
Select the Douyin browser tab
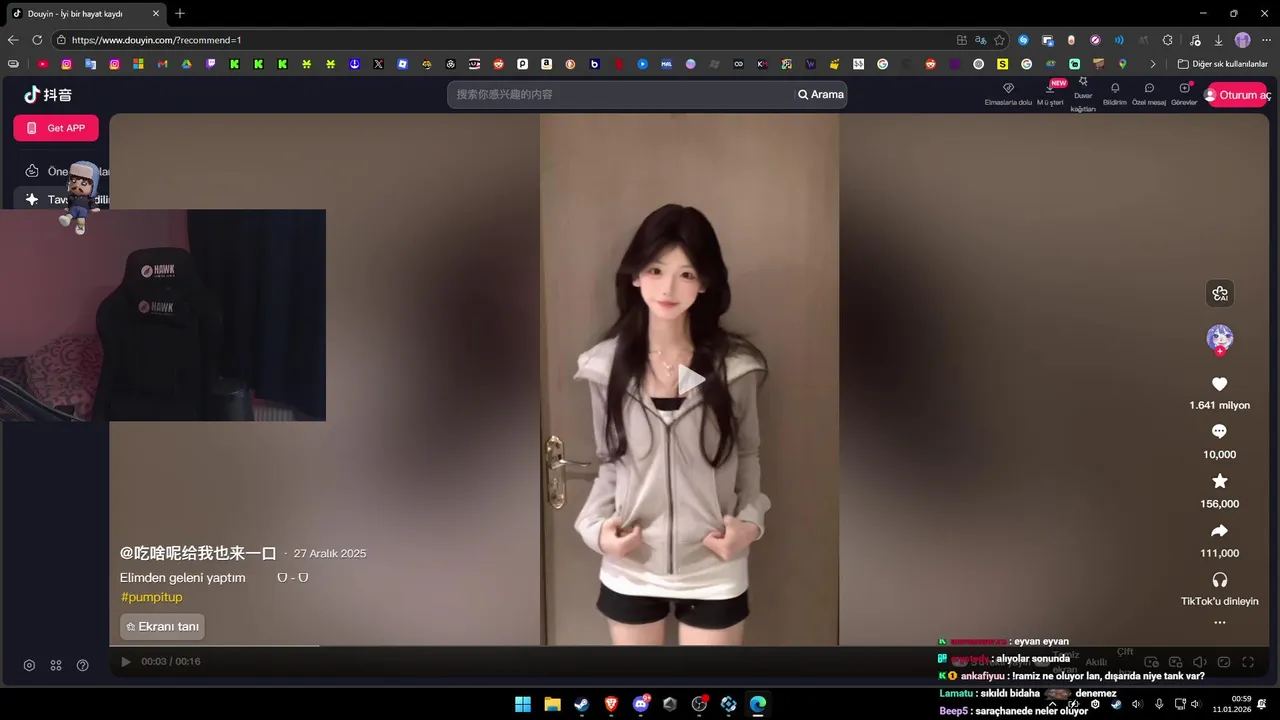[85, 14]
